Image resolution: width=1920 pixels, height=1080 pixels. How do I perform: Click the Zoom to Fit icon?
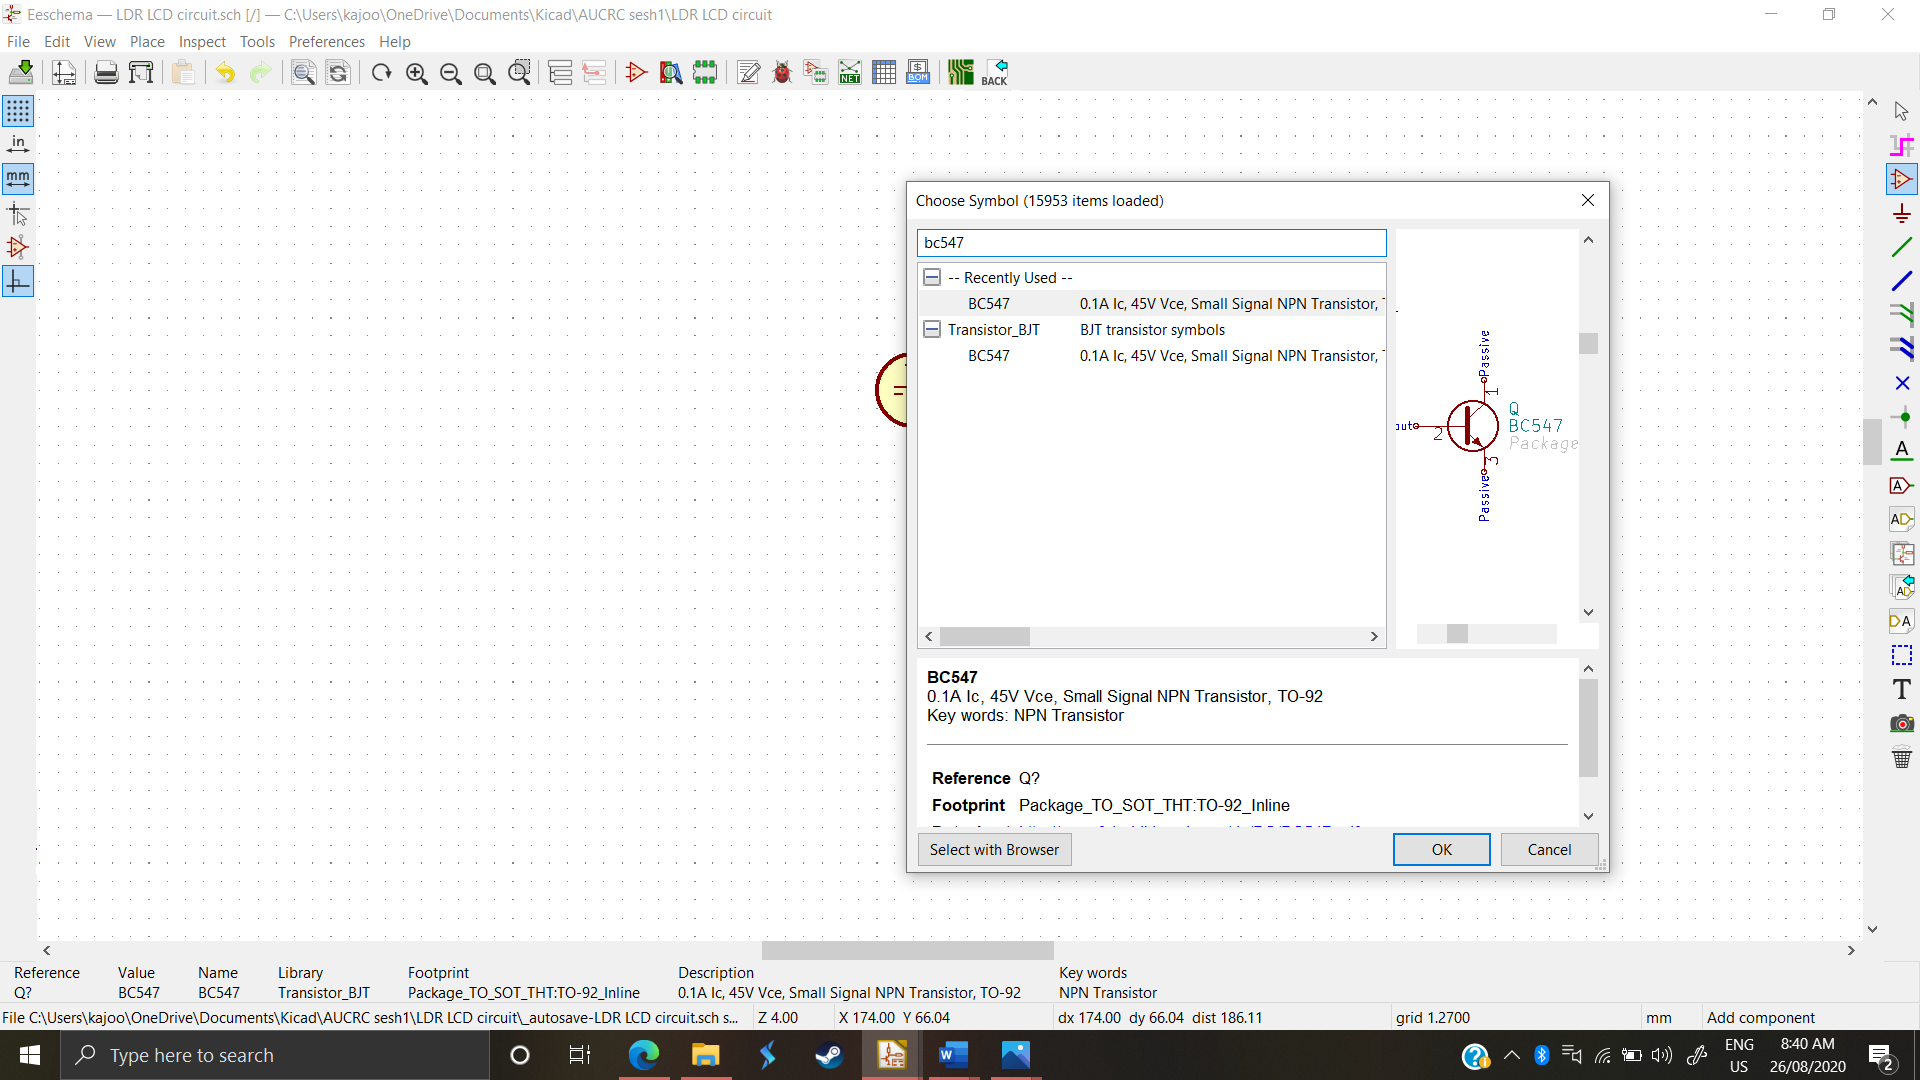(x=484, y=73)
